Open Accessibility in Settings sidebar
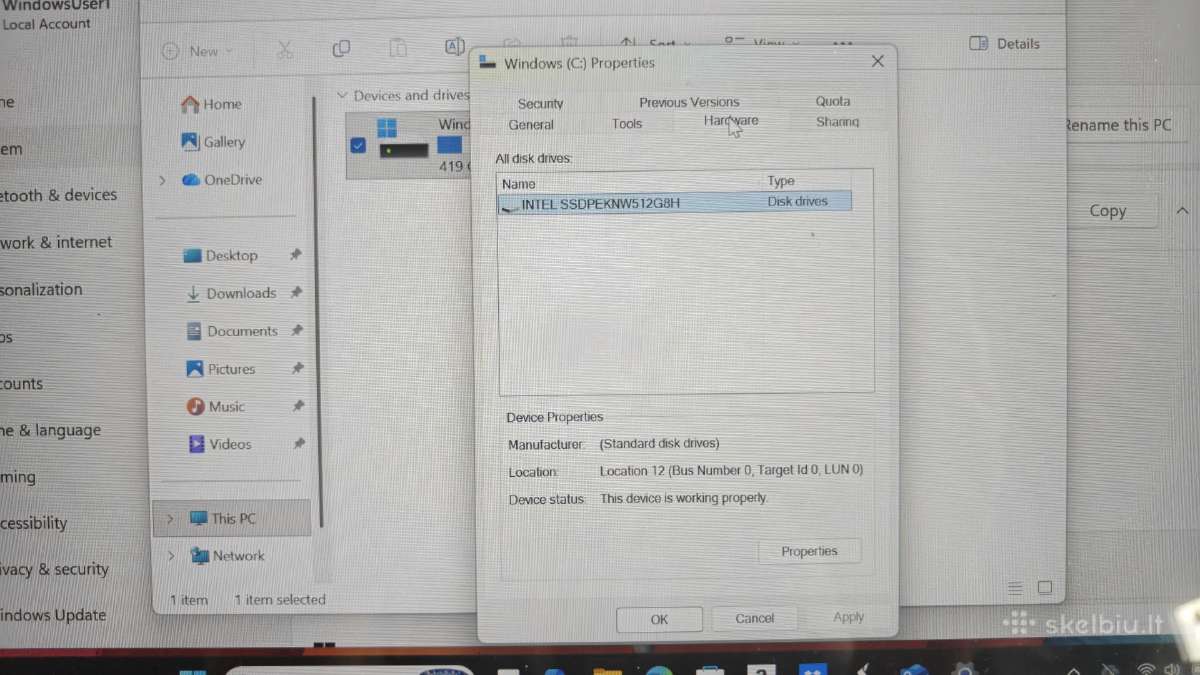1200x675 pixels. click(33, 522)
